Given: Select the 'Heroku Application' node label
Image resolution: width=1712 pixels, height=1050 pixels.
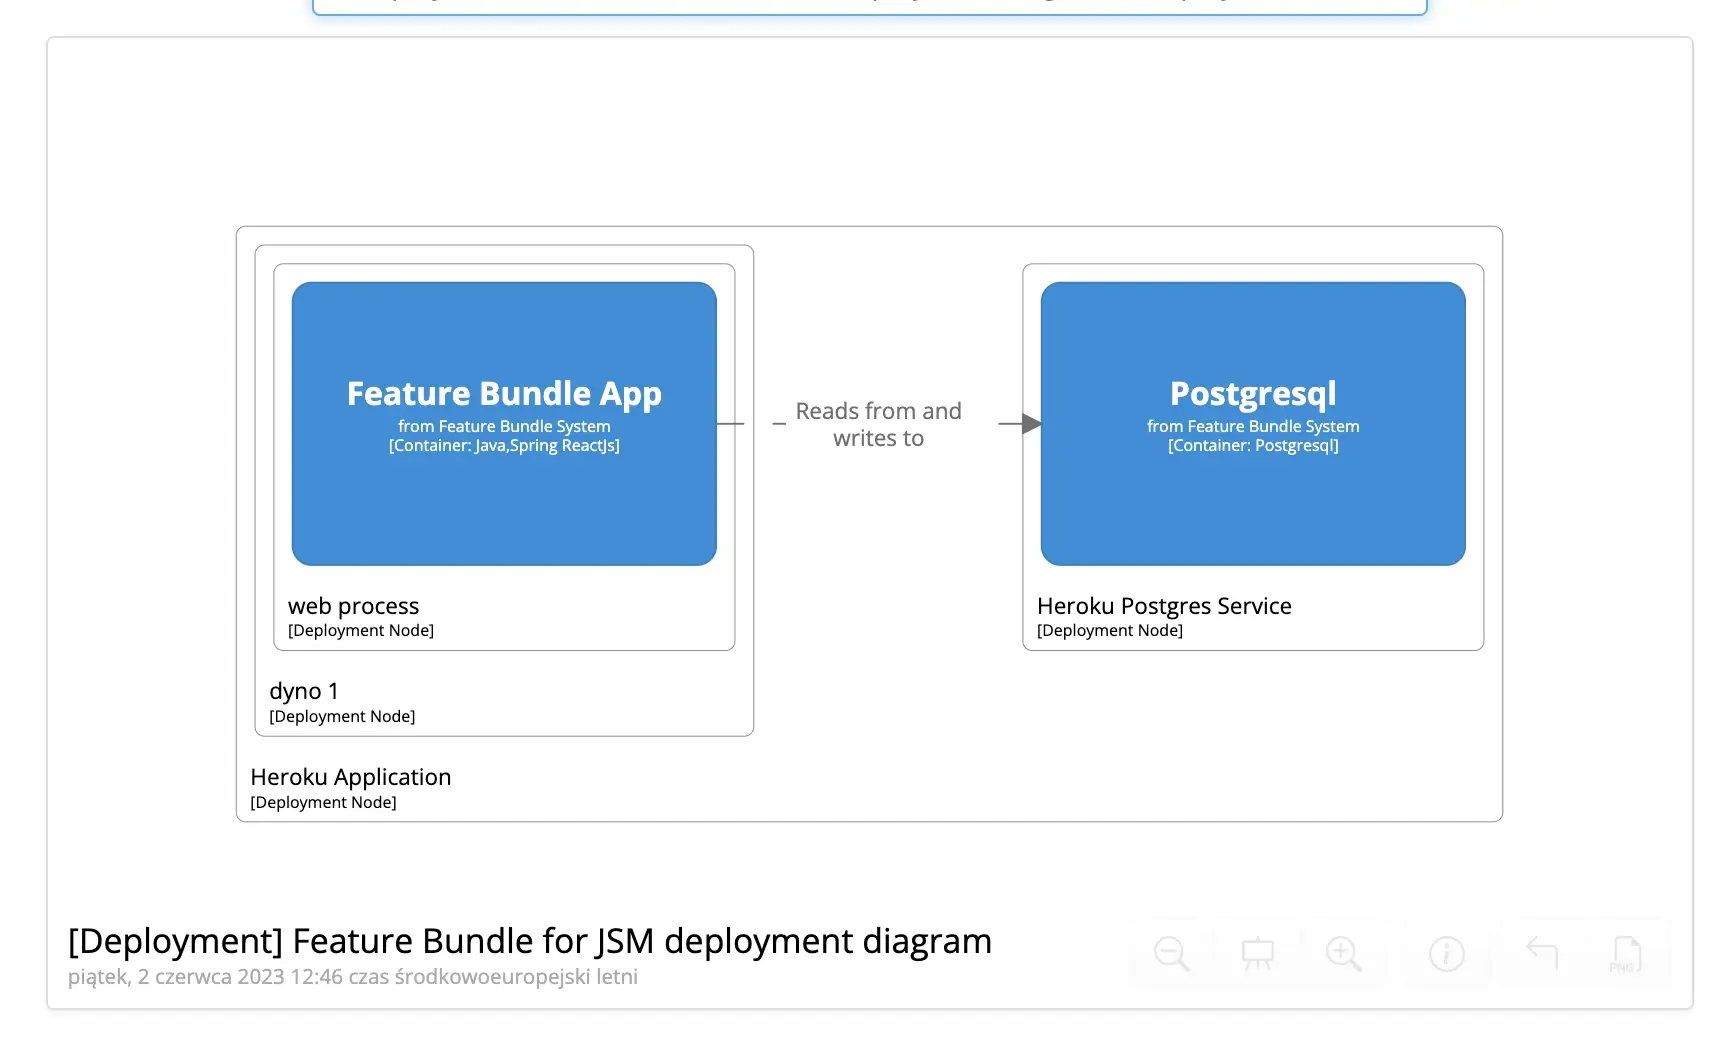Looking at the screenshot, I should pos(350,777).
